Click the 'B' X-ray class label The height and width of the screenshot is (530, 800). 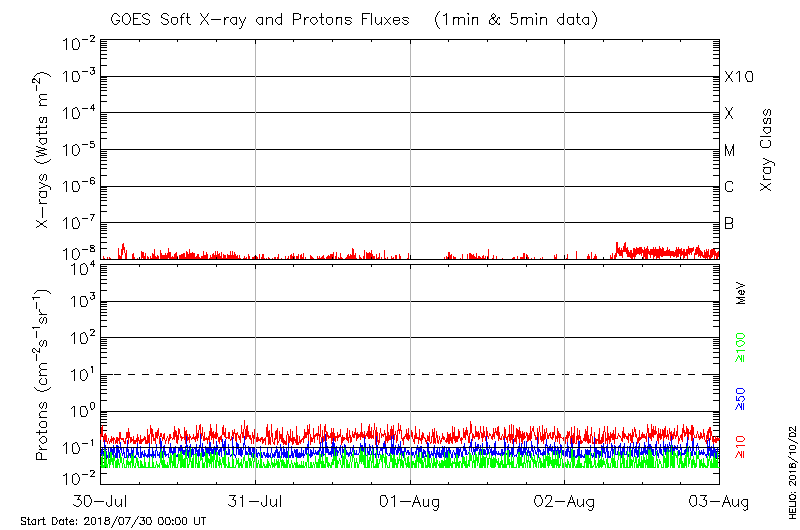point(730,223)
